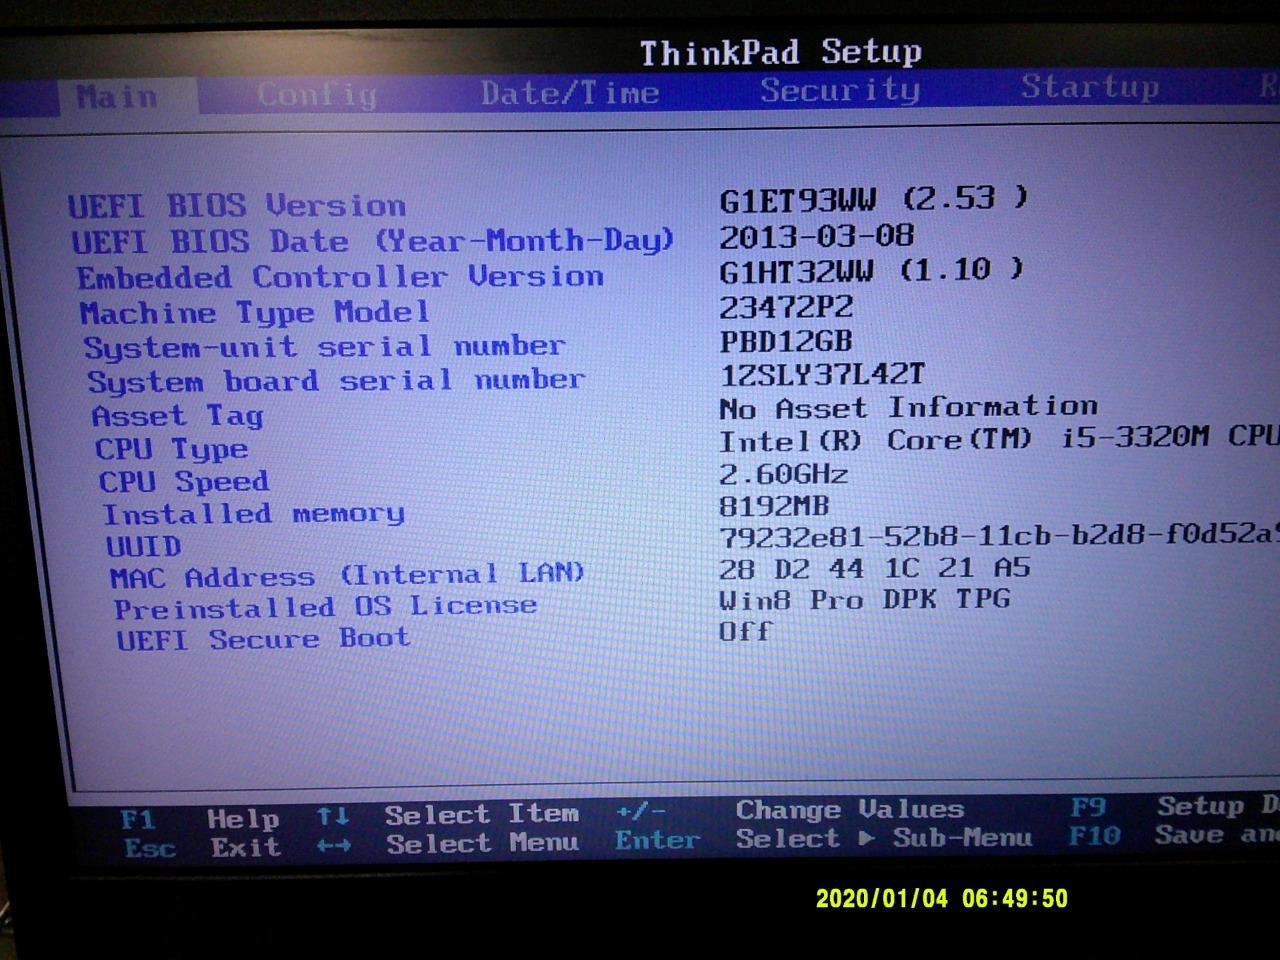Switch to the Main tab
This screenshot has width=1280, height=960.
117,97
